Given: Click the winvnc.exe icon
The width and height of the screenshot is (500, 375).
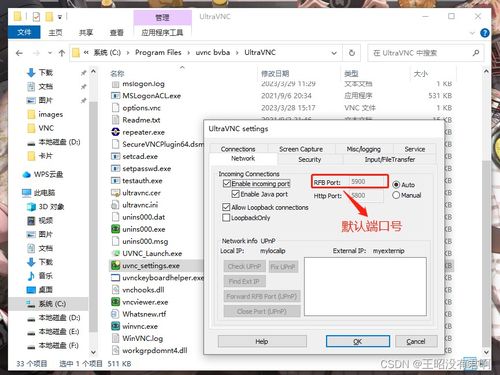Looking at the screenshot, I should 115,326.
